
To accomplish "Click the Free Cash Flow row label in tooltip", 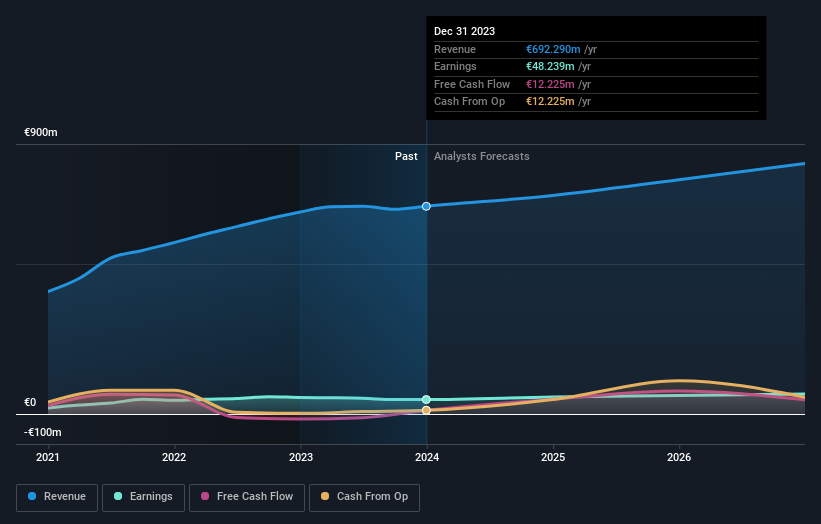I will [x=472, y=84].
